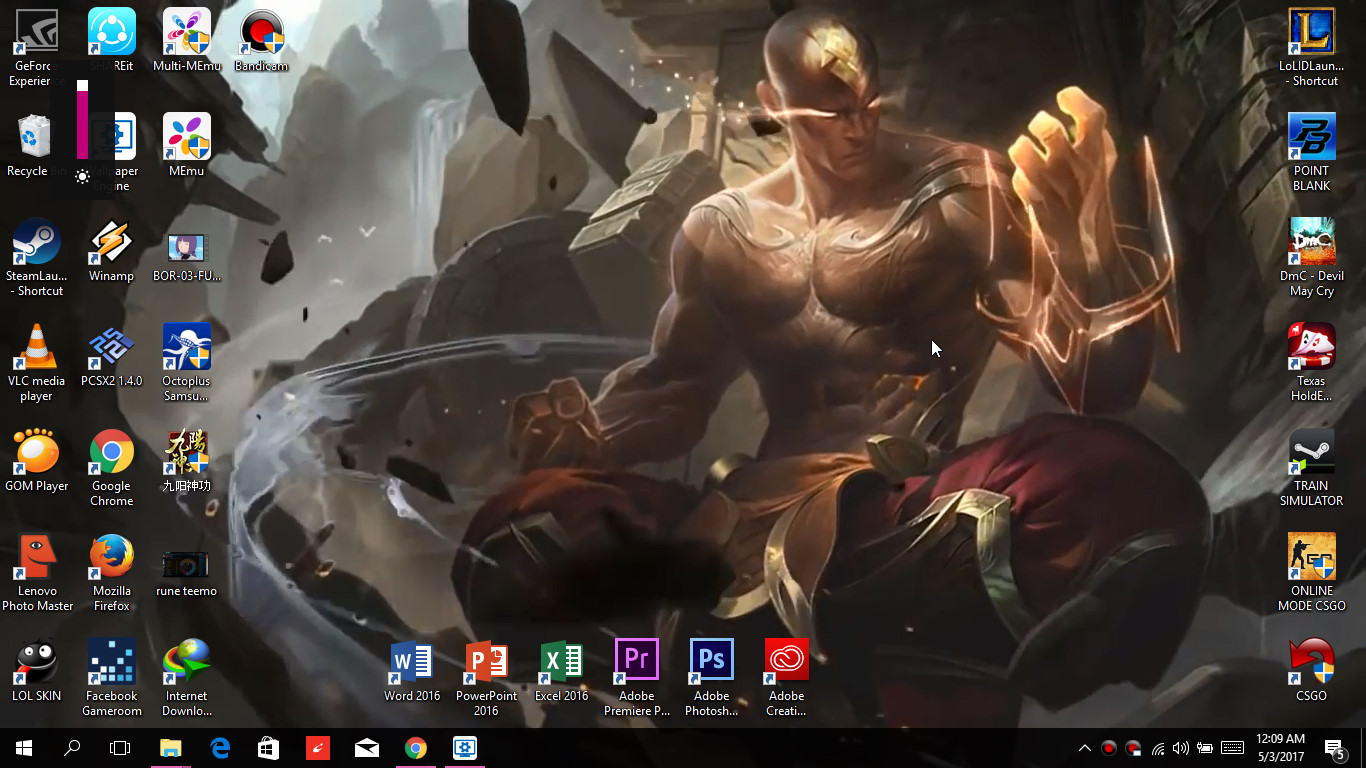1366x768 pixels.
Task: Open the Wi-Fi network tray icon
Action: (1158, 748)
